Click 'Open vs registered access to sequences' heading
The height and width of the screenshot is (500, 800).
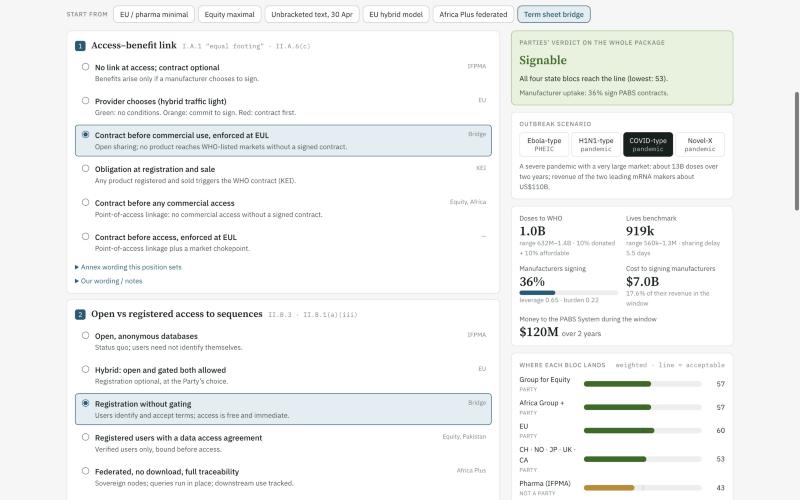177,314
